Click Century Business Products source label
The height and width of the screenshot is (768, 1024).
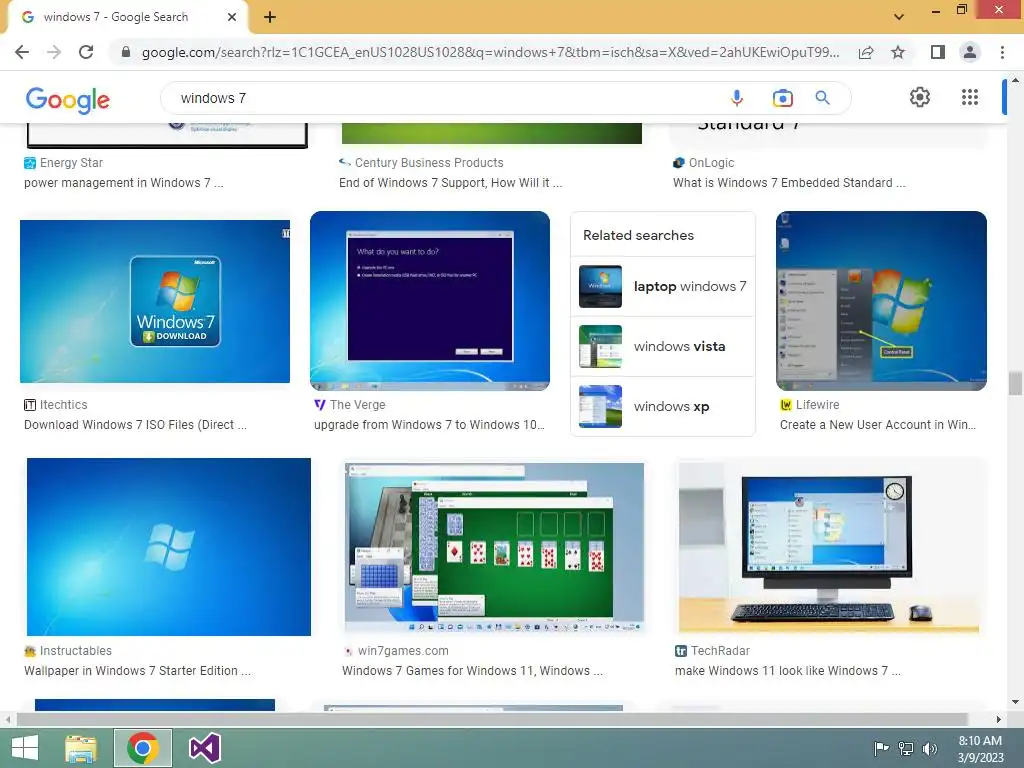429,163
